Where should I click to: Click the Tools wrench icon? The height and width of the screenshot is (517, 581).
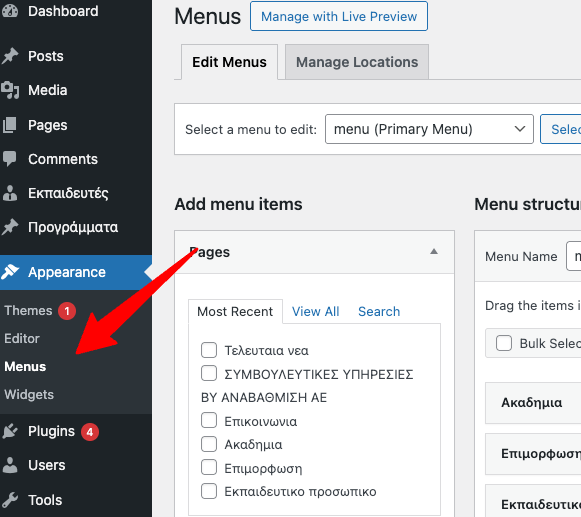pyautogui.click(x=10, y=500)
